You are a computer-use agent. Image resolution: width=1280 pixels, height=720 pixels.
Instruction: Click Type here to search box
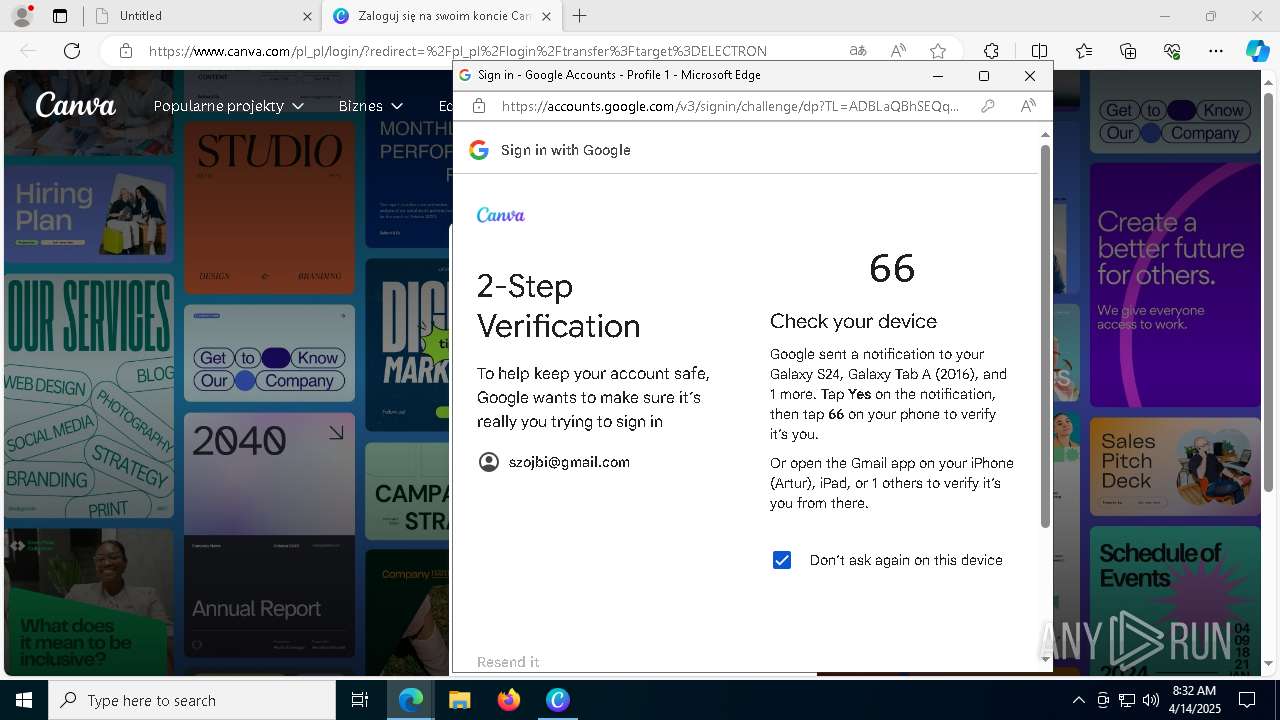point(192,700)
